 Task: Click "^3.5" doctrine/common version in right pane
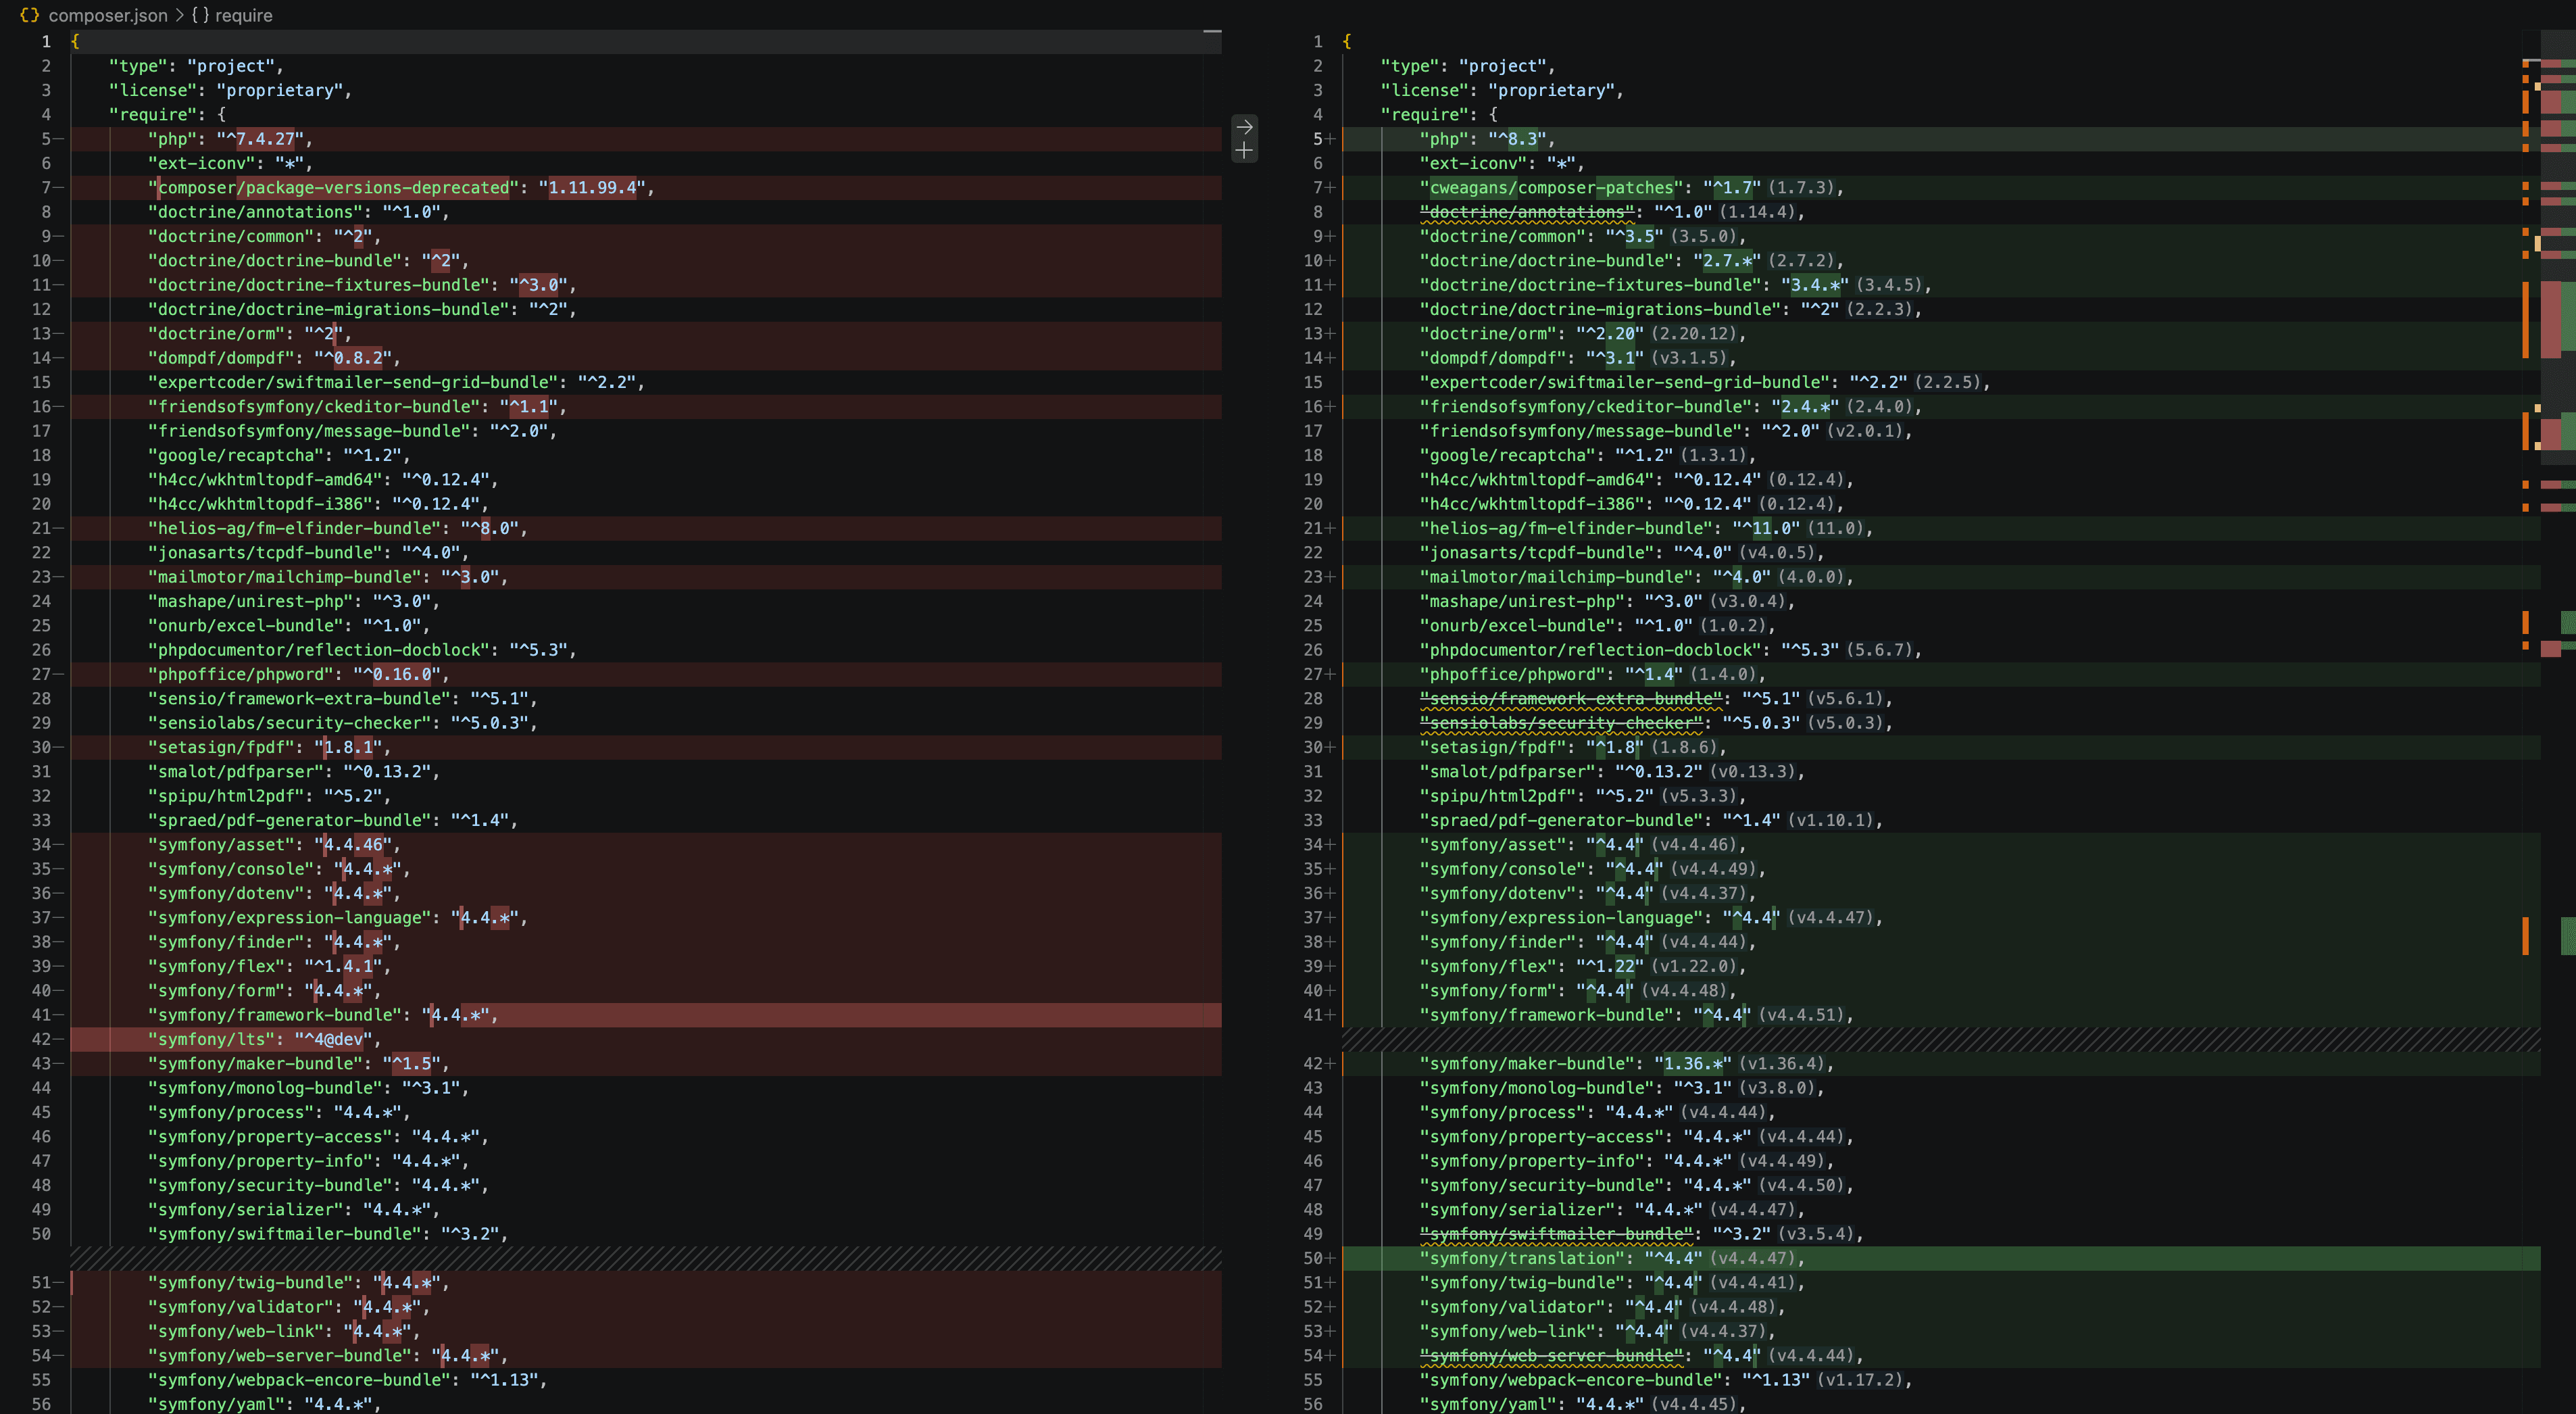(1635, 237)
